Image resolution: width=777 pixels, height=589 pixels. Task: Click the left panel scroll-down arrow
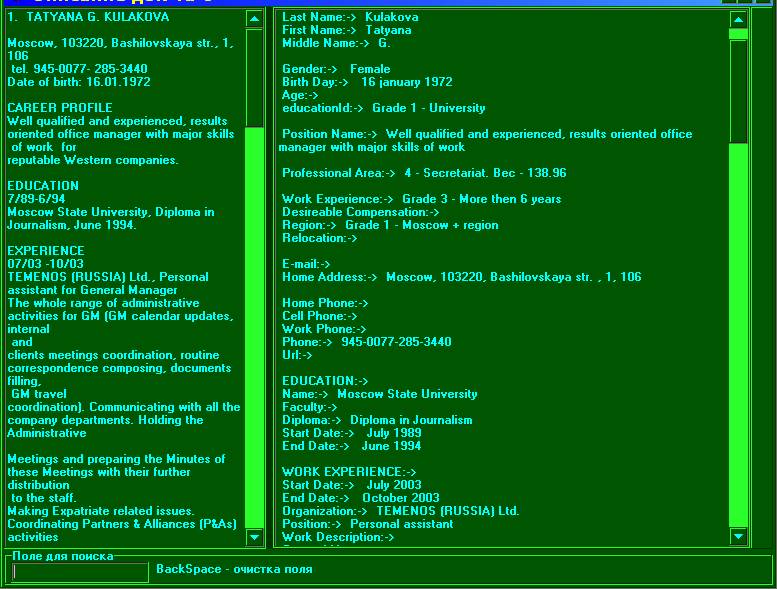pos(254,537)
